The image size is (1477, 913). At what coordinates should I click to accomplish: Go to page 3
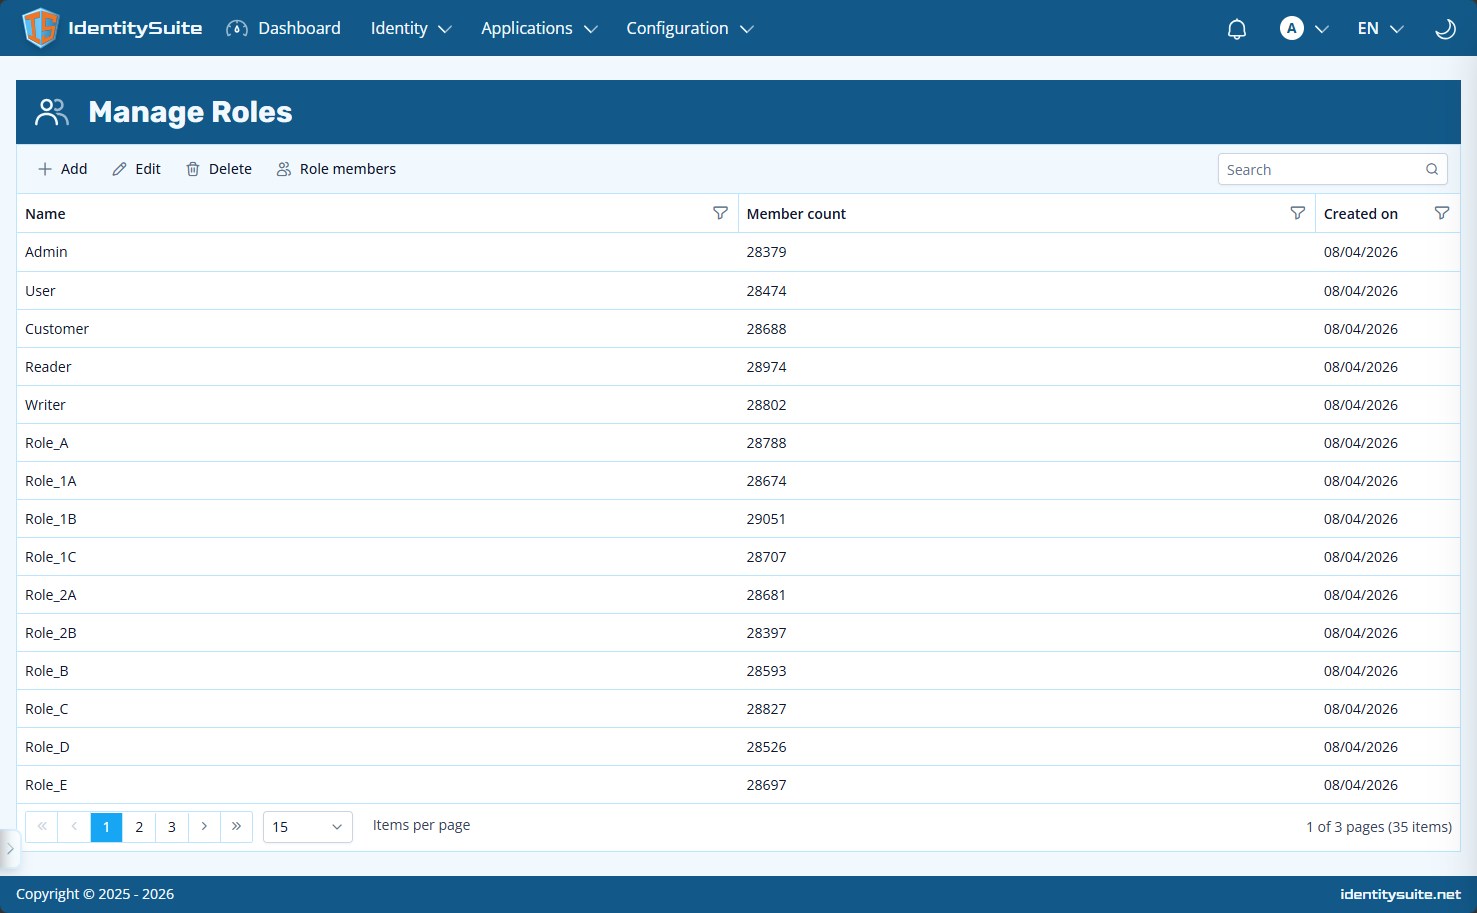click(x=172, y=827)
